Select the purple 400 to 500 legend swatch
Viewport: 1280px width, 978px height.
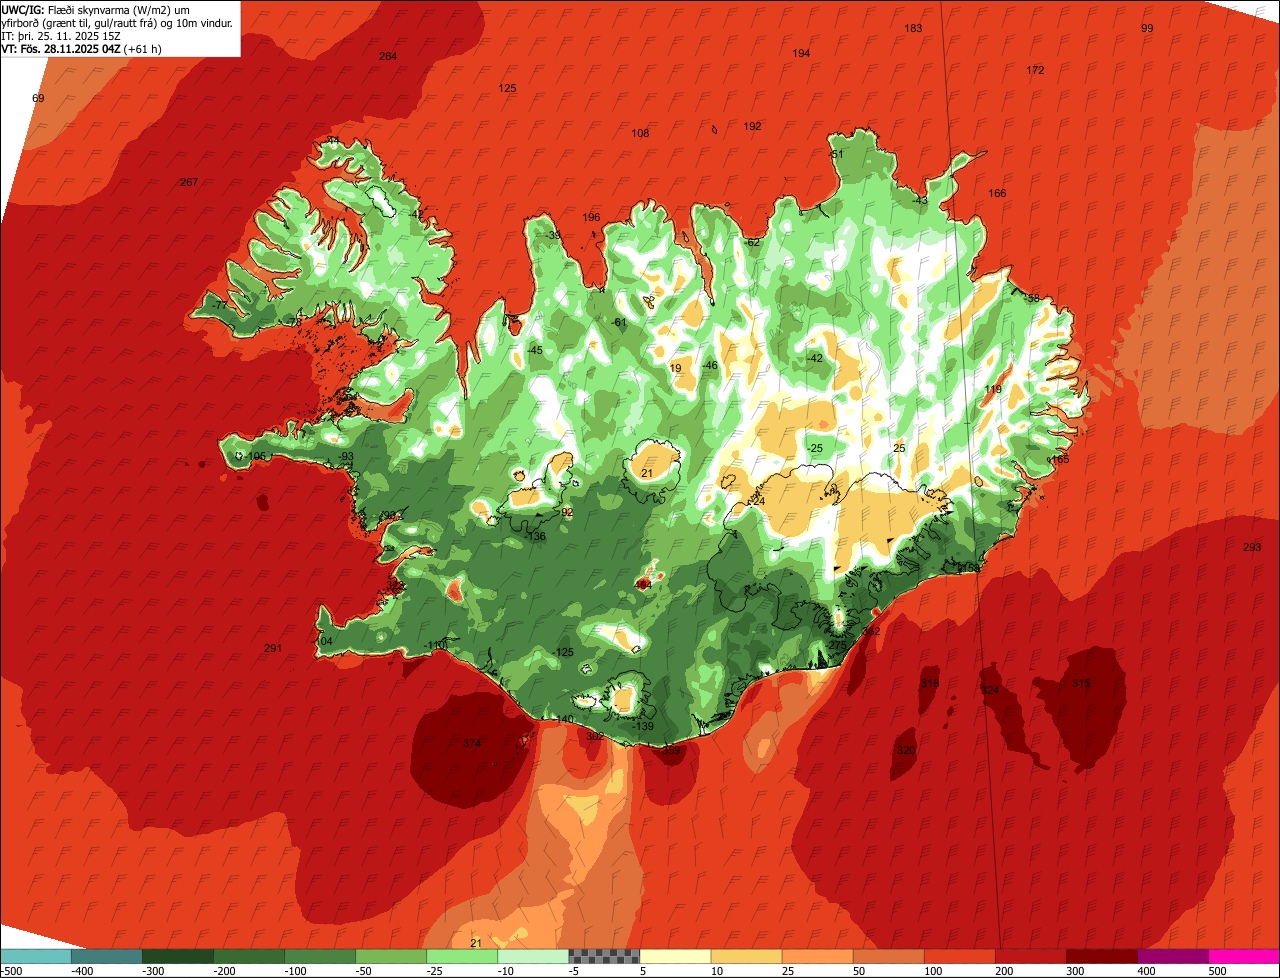1172,956
